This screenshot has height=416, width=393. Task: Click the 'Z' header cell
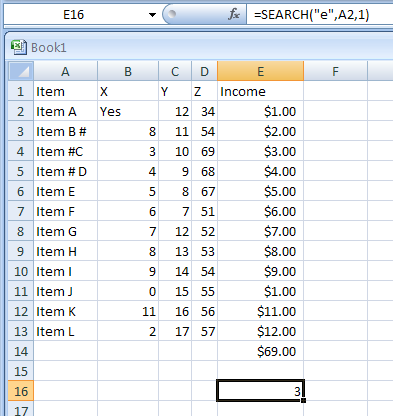coord(204,91)
